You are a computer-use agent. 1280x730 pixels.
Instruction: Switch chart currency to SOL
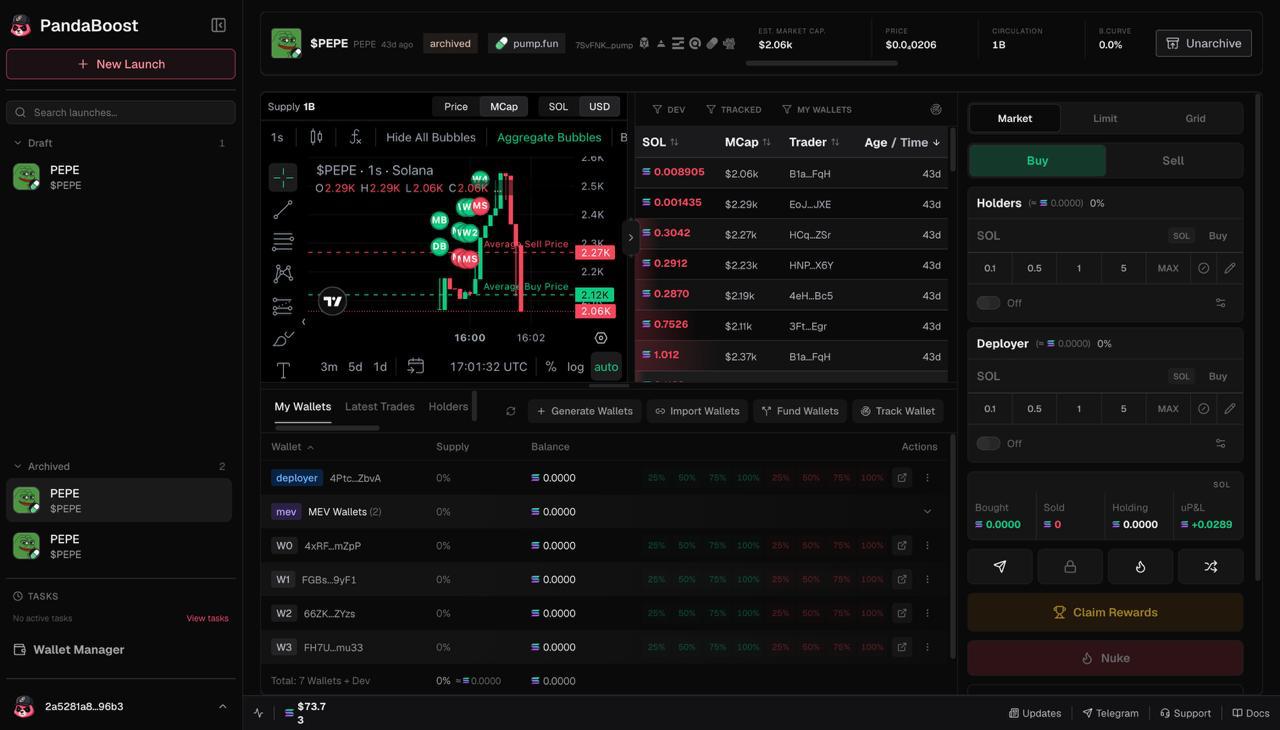[x=558, y=107]
